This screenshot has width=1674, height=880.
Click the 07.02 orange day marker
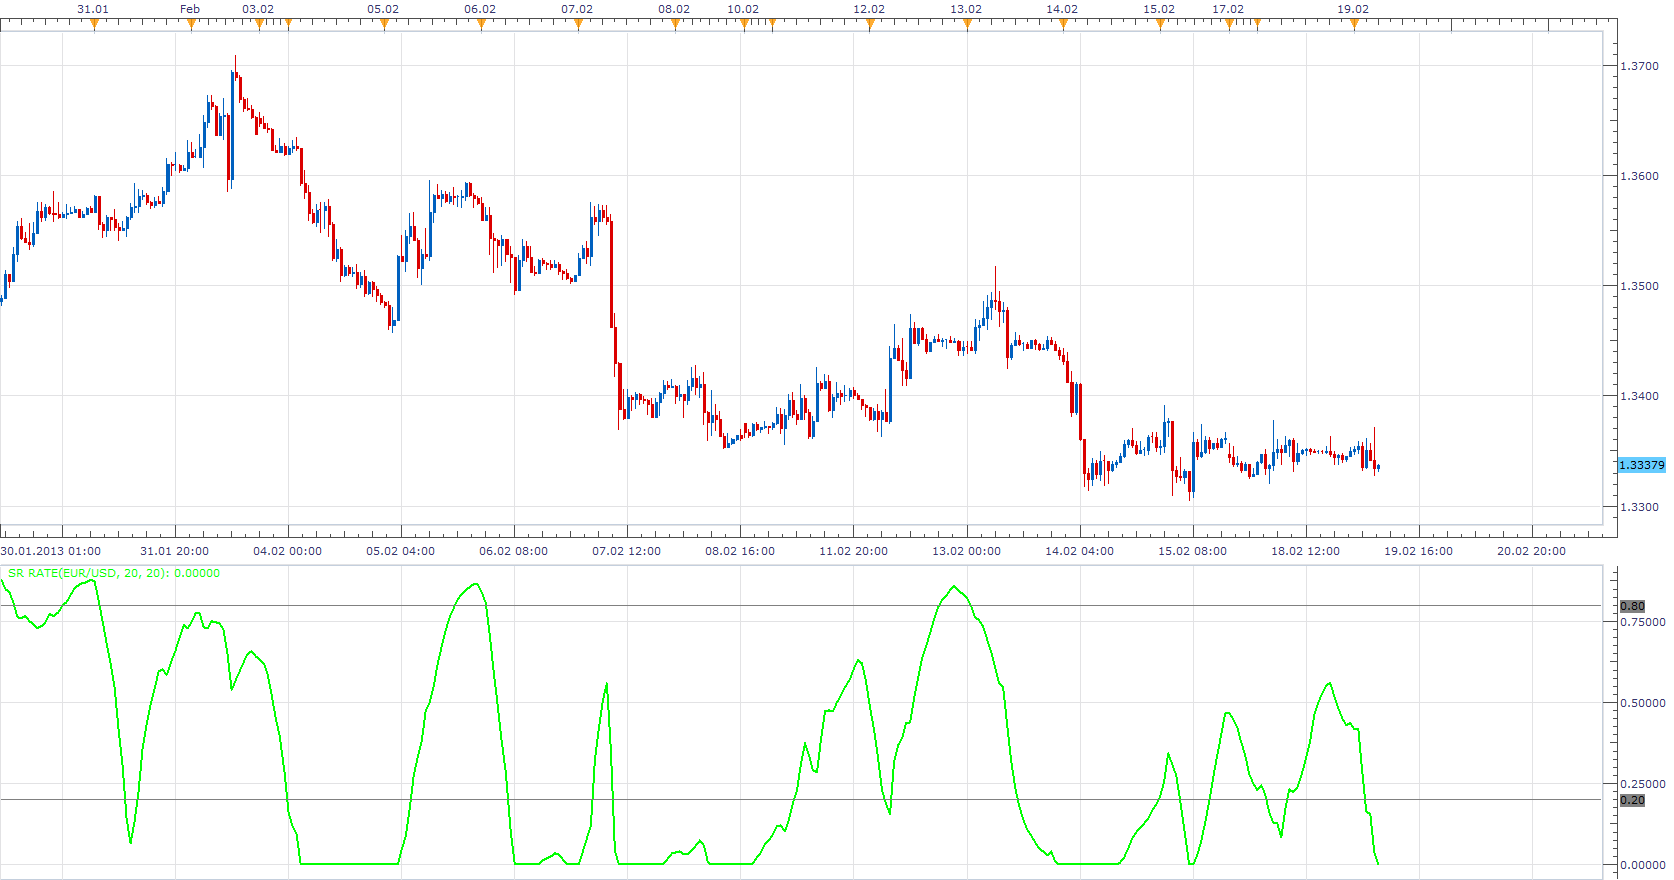pos(578,25)
